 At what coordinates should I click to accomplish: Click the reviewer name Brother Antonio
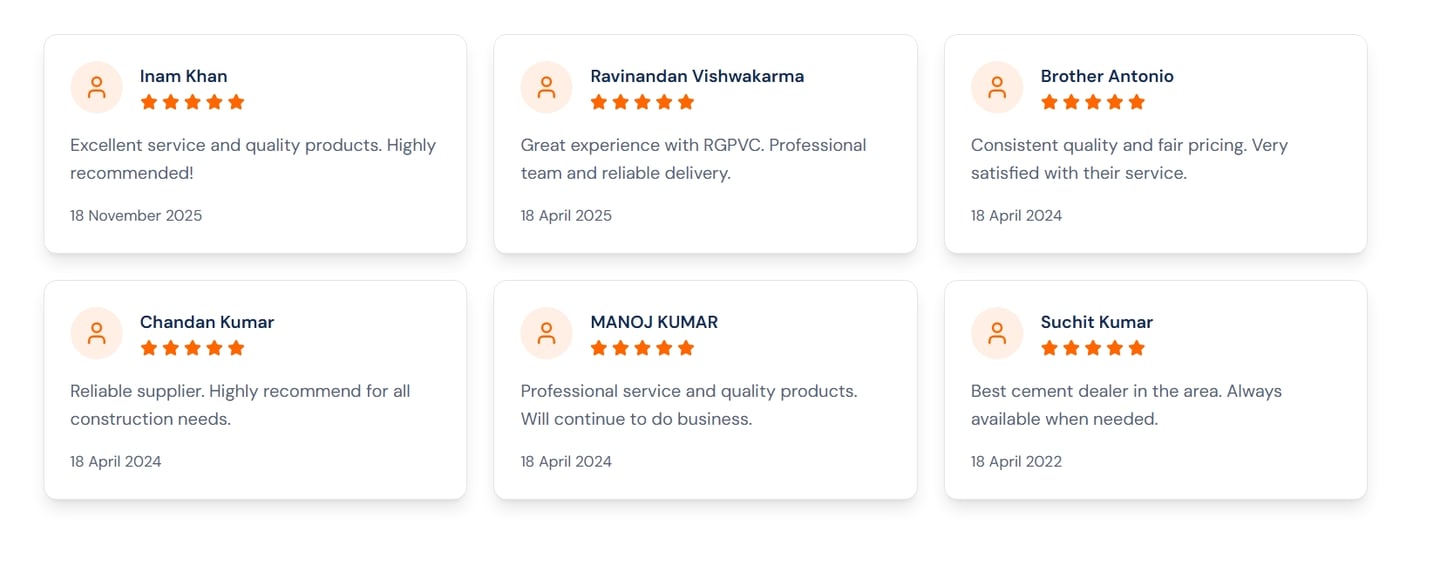point(1107,76)
